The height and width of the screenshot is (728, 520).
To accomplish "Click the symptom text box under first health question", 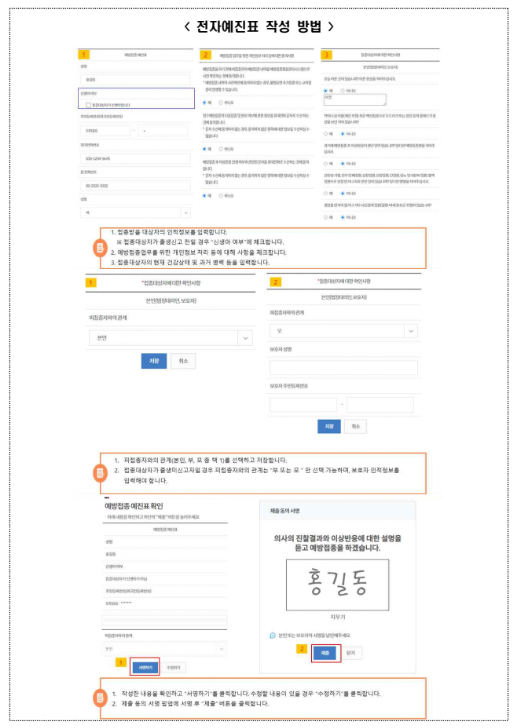I will click(x=355, y=99).
